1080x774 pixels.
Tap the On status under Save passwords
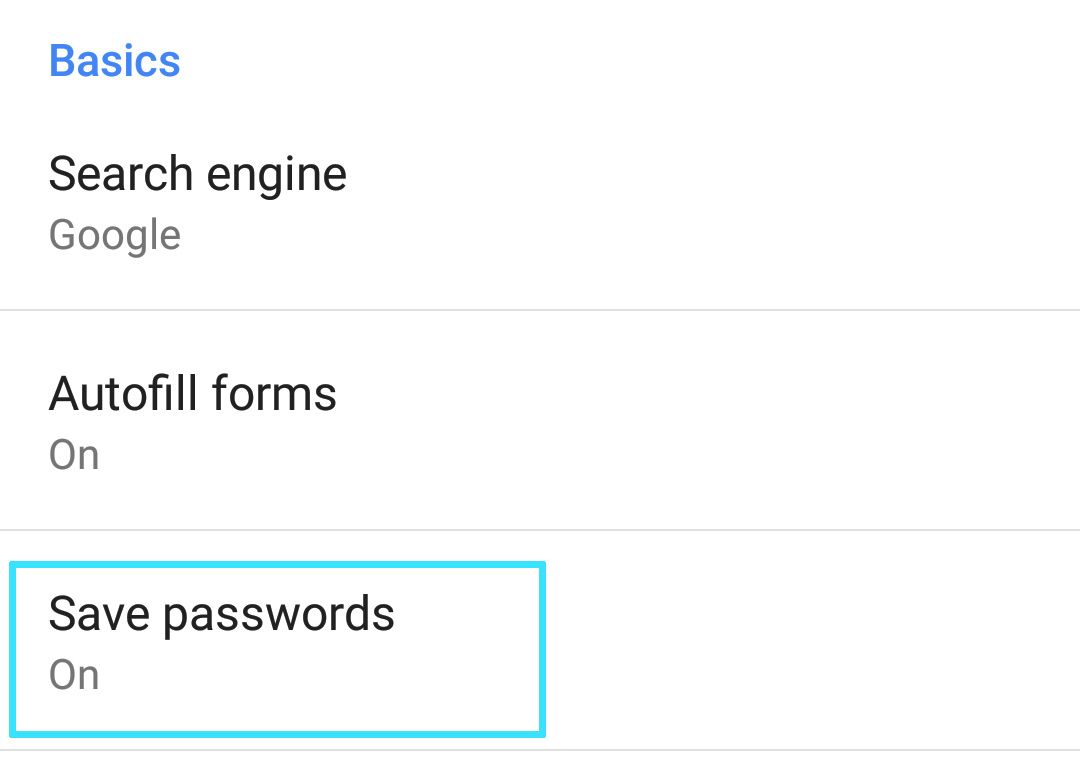tap(74, 676)
